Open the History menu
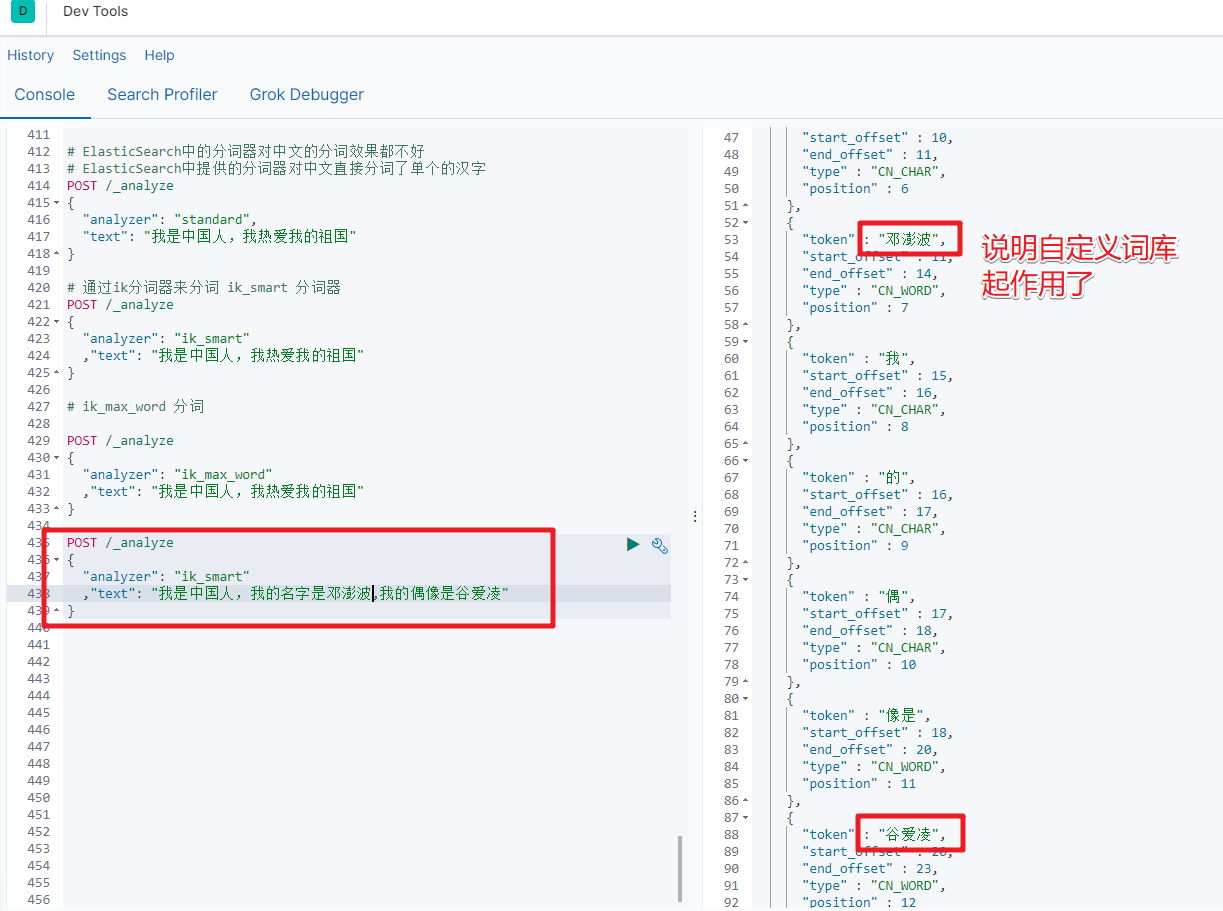1223x911 pixels. (x=31, y=55)
